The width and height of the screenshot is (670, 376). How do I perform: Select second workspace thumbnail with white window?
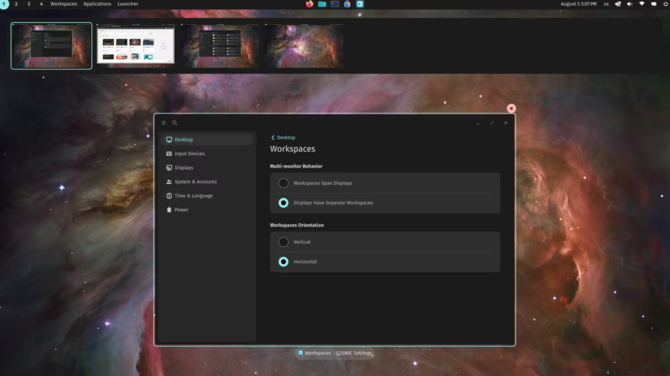coord(135,46)
